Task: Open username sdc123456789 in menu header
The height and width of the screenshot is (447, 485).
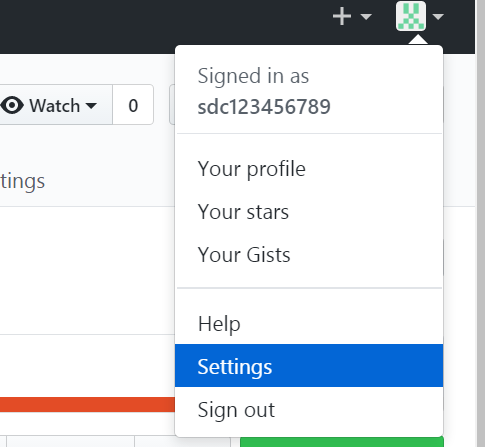Action: point(264,107)
